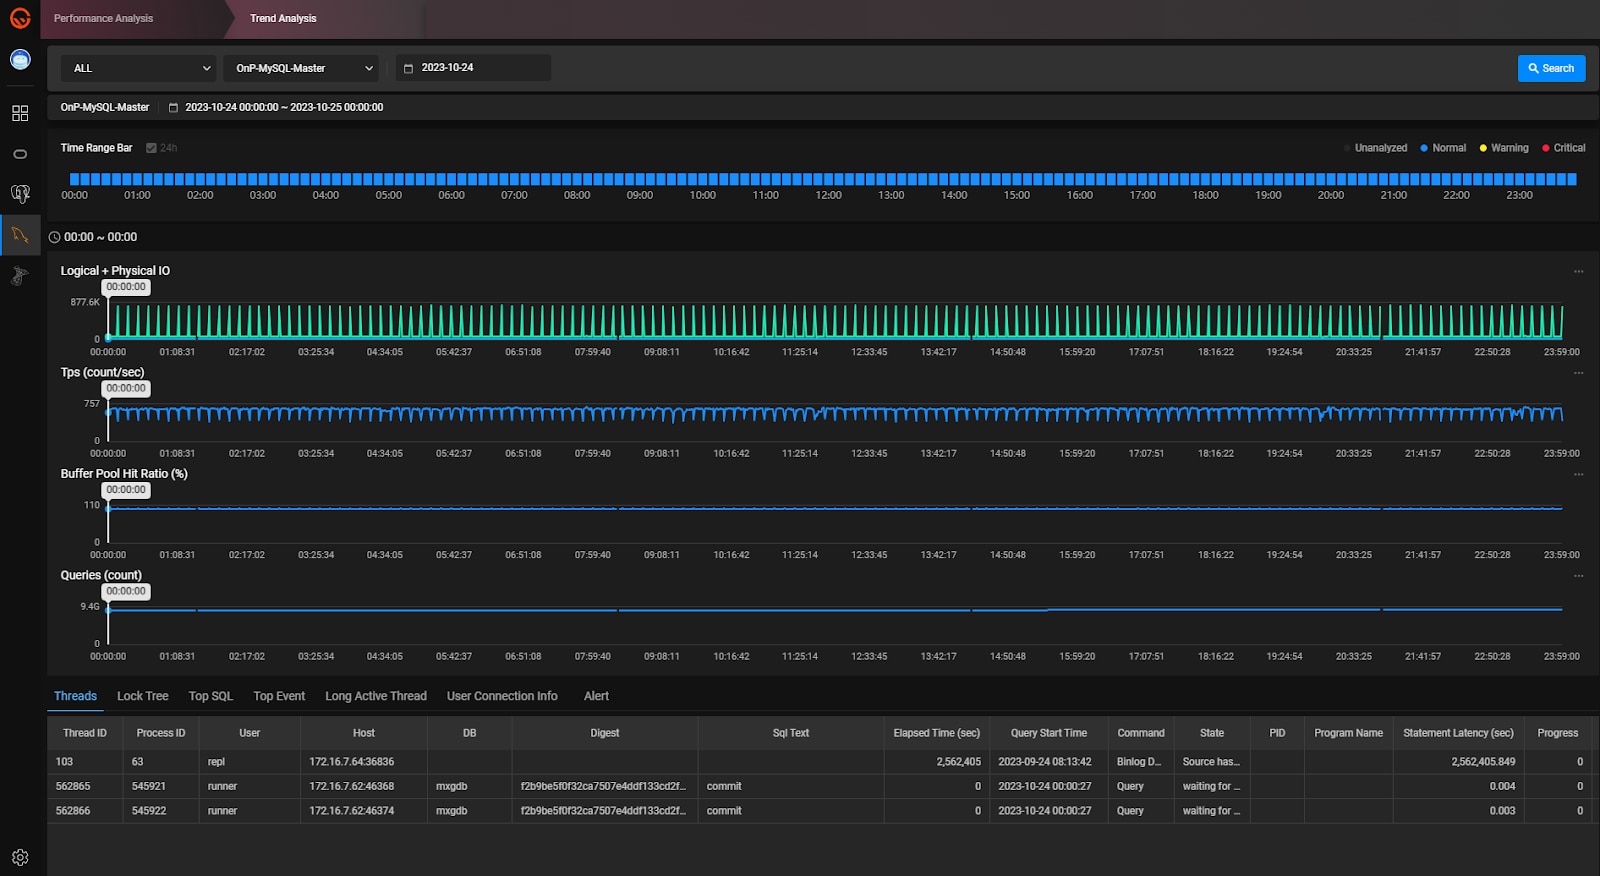Image resolution: width=1600 pixels, height=876 pixels.
Task: Open more options menu for Tps chart
Action: [1578, 373]
